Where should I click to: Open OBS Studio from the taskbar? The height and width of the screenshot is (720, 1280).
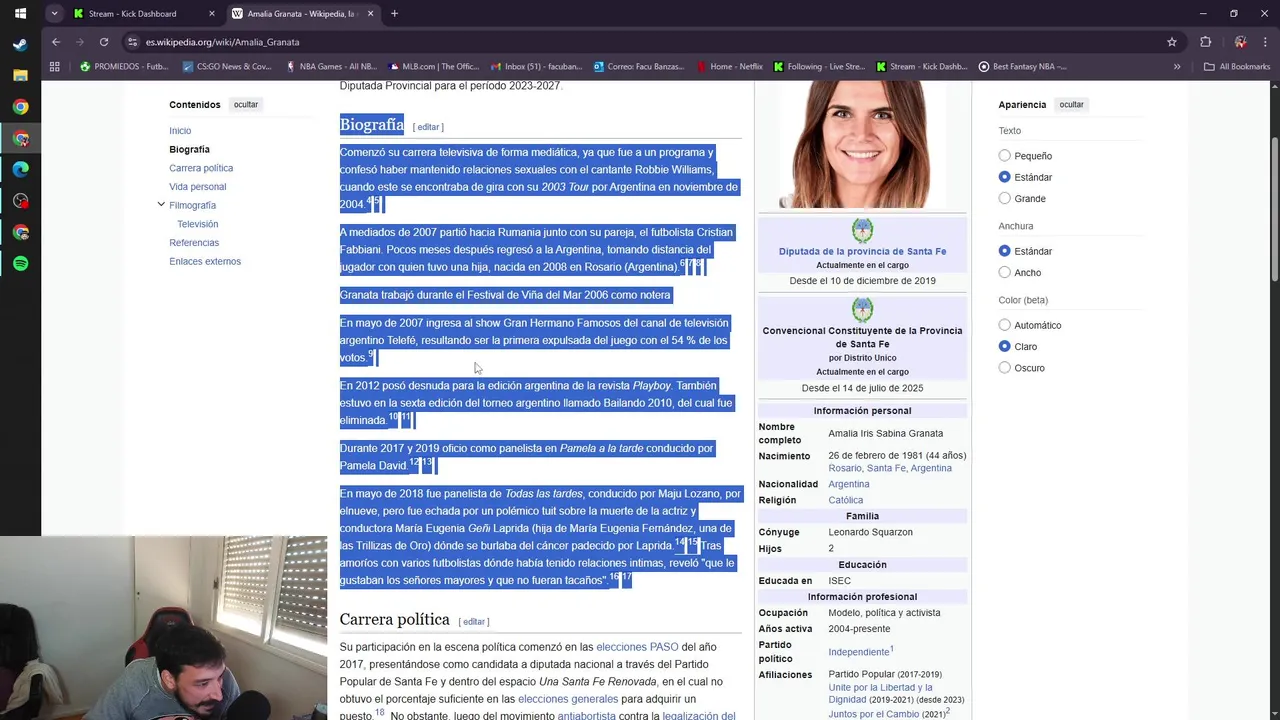20,201
